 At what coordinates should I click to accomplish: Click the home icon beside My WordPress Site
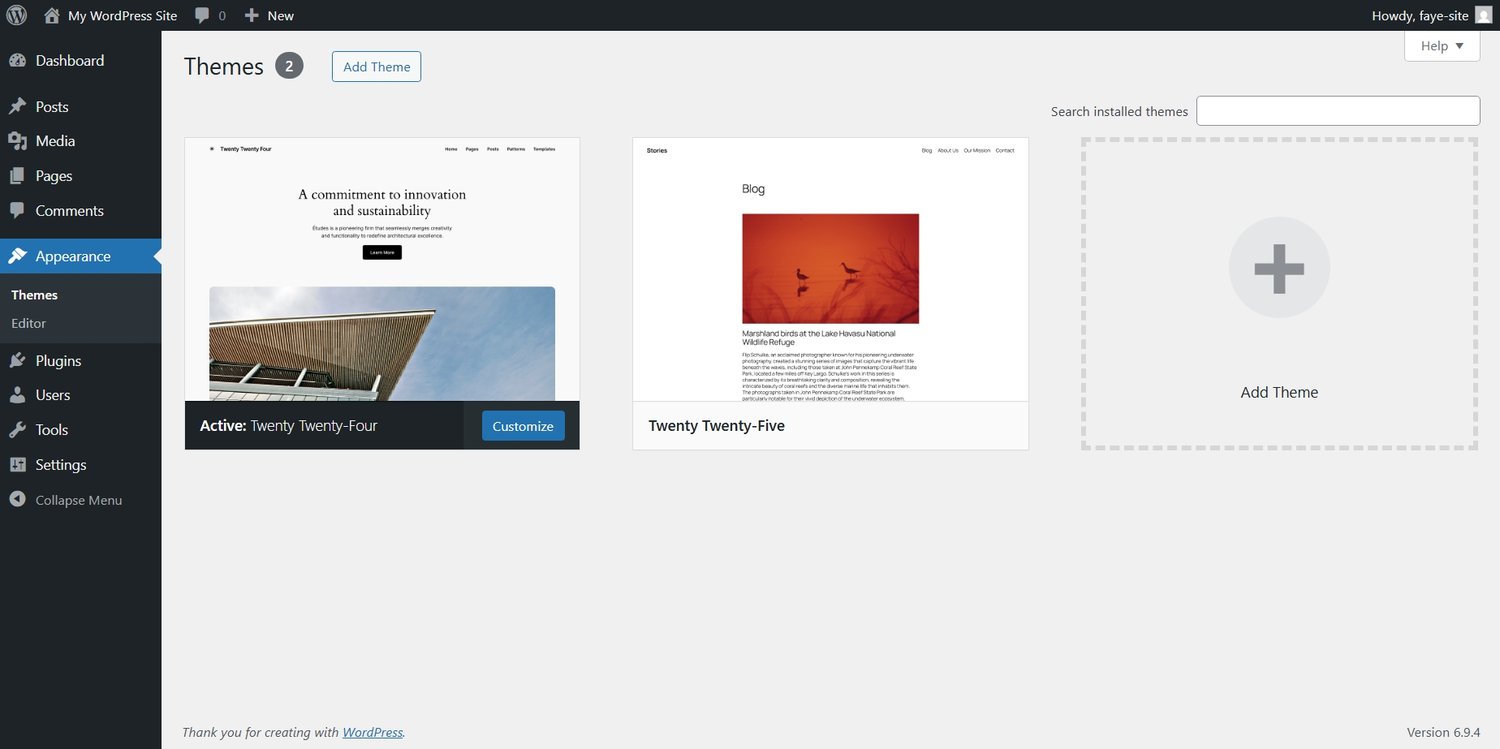pos(52,15)
